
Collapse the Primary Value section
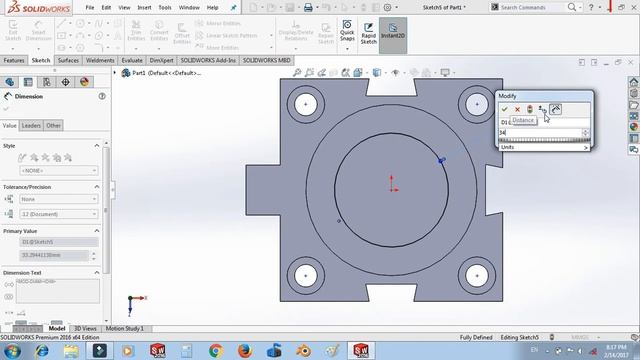pyautogui.click(x=97, y=231)
